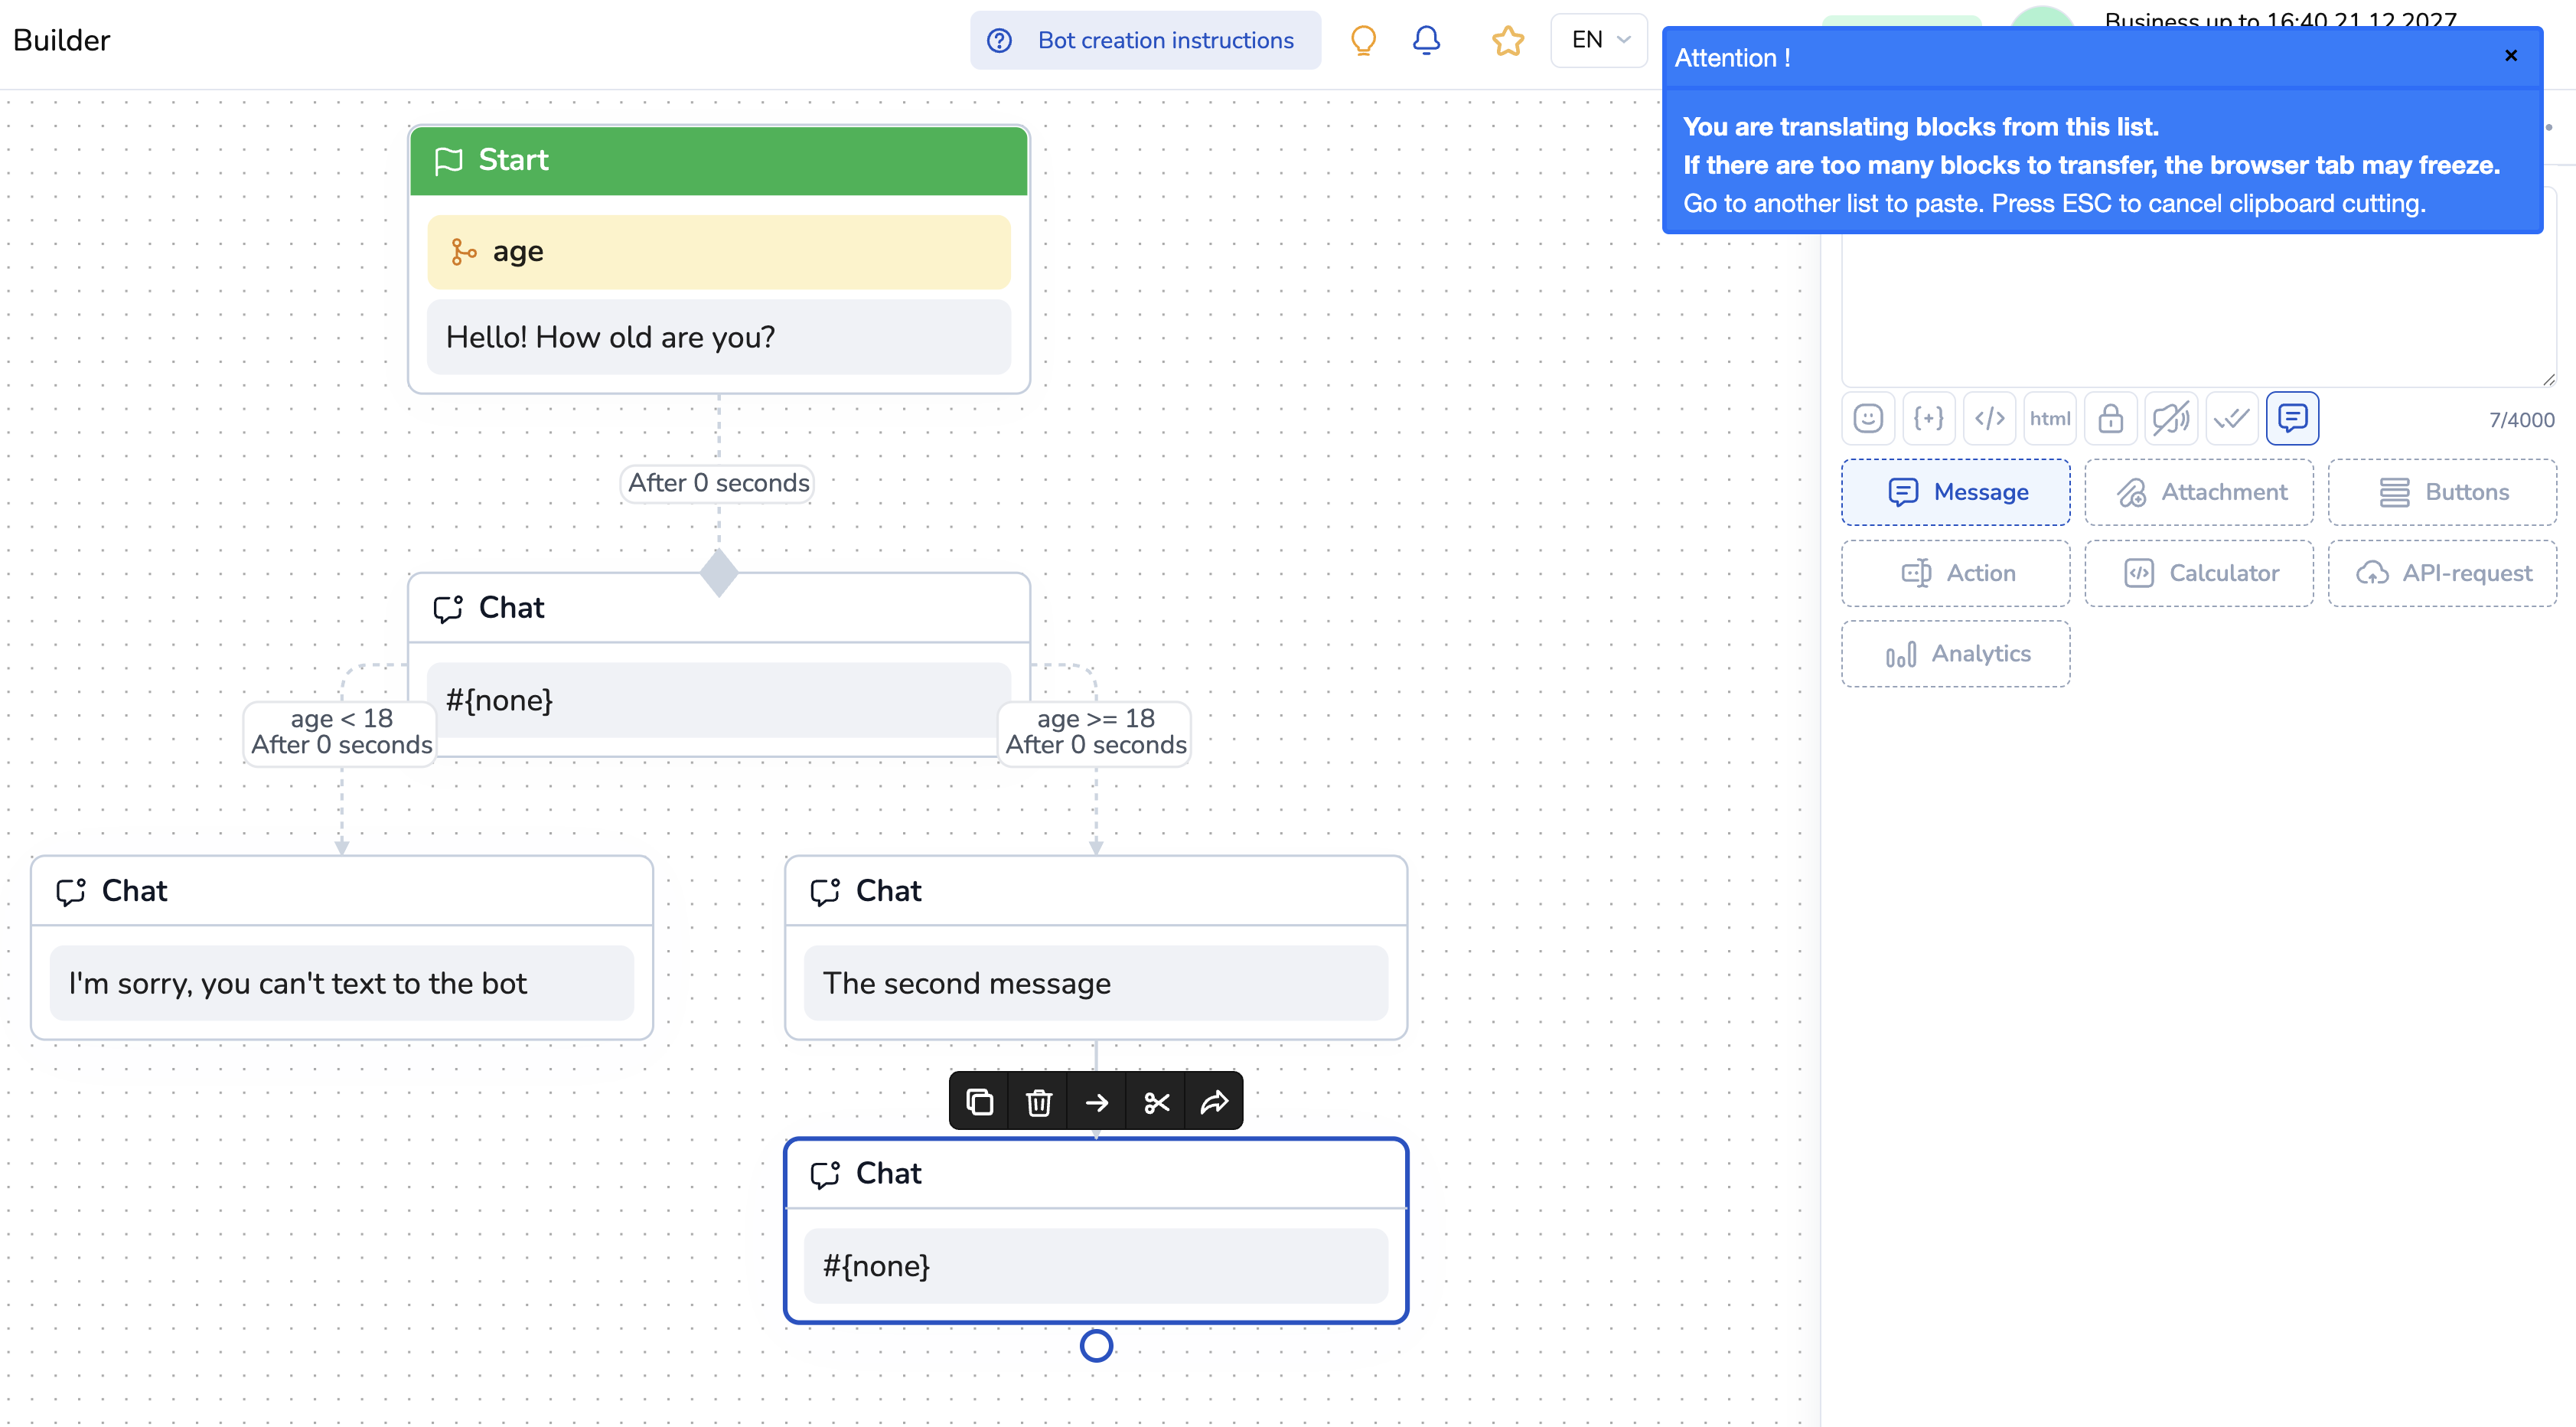The image size is (2576, 1427).
Task: Open the emoji picker icon
Action: pos(1868,418)
